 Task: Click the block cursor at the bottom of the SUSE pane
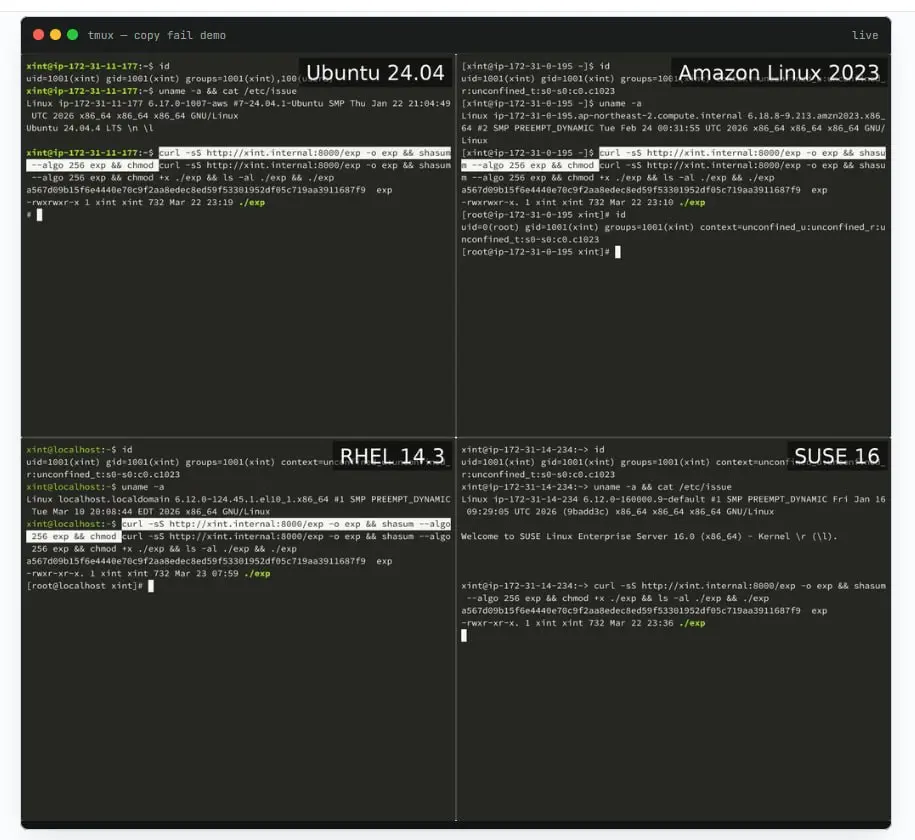coord(464,636)
